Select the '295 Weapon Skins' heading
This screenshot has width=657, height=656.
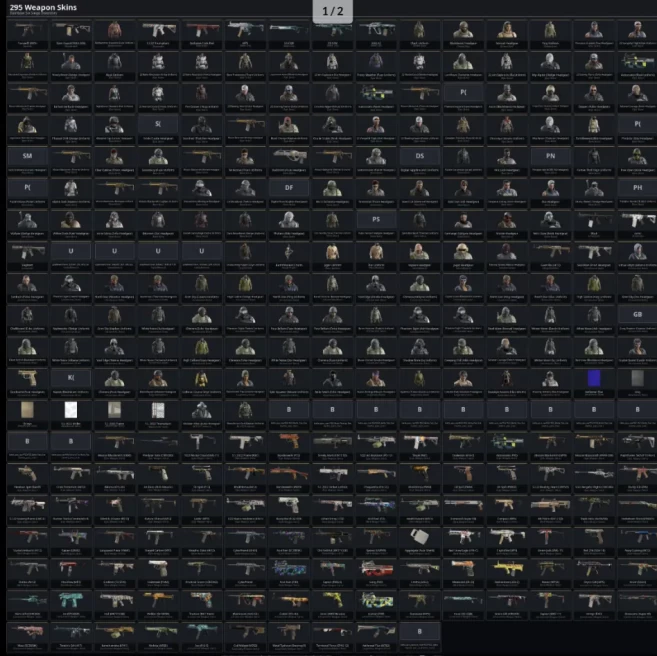pyautogui.click(x=43, y=7)
